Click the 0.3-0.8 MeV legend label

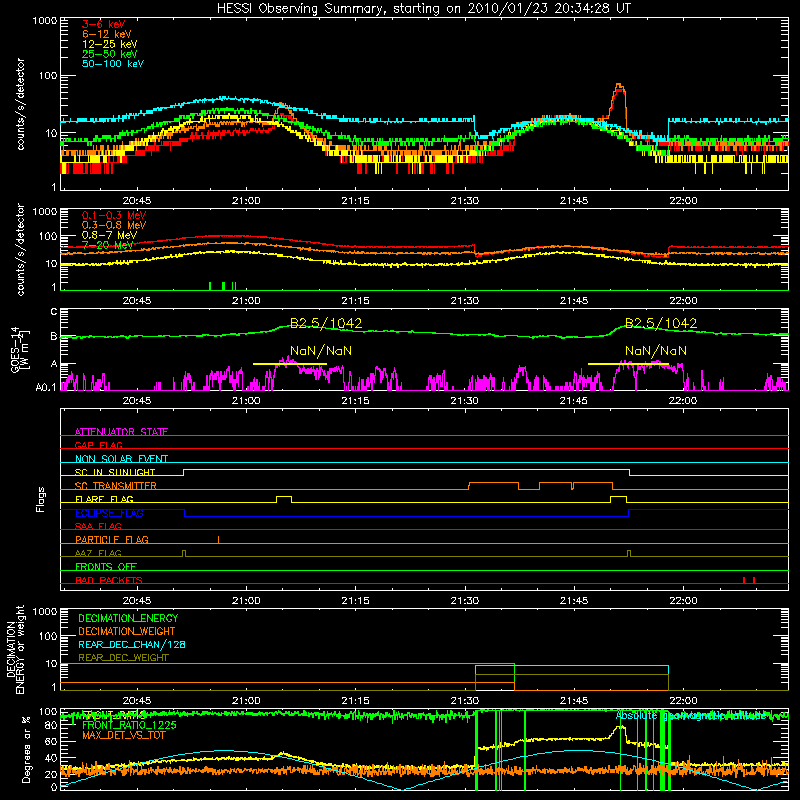point(114,225)
